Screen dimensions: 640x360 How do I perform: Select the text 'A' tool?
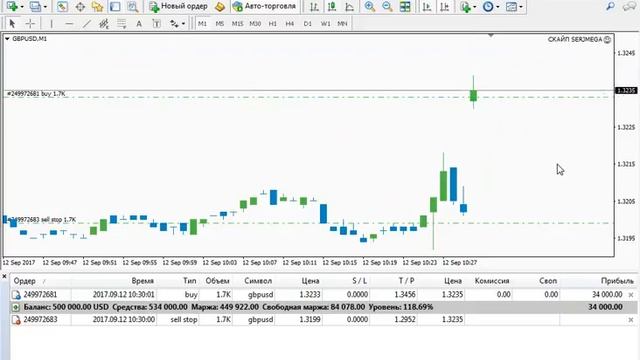coord(139,24)
